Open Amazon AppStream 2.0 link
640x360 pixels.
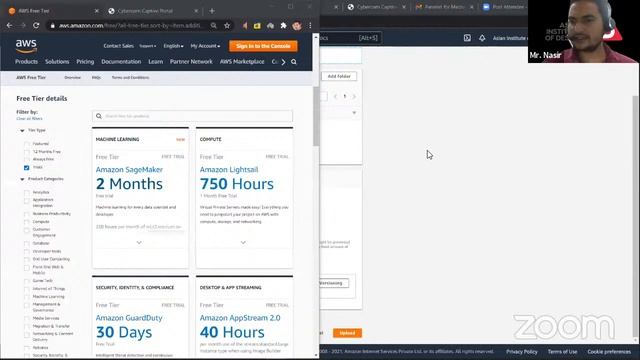pyautogui.click(x=240, y=318)
